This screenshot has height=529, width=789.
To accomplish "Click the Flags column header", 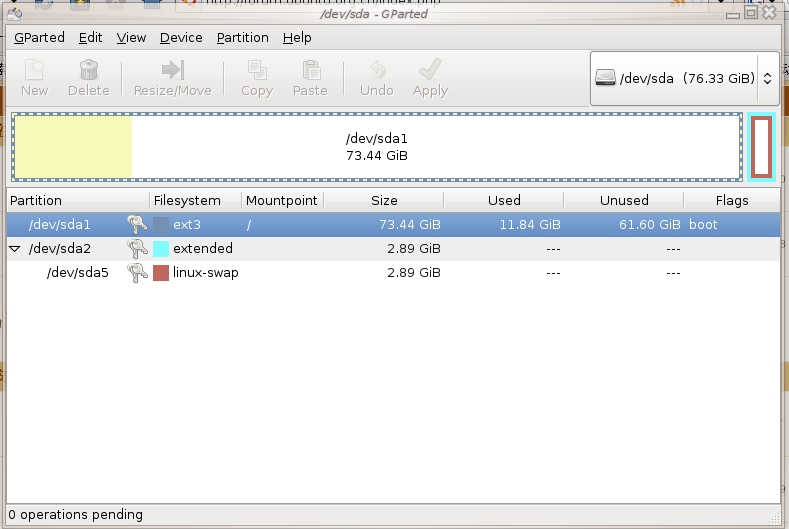I will [732, 200].
